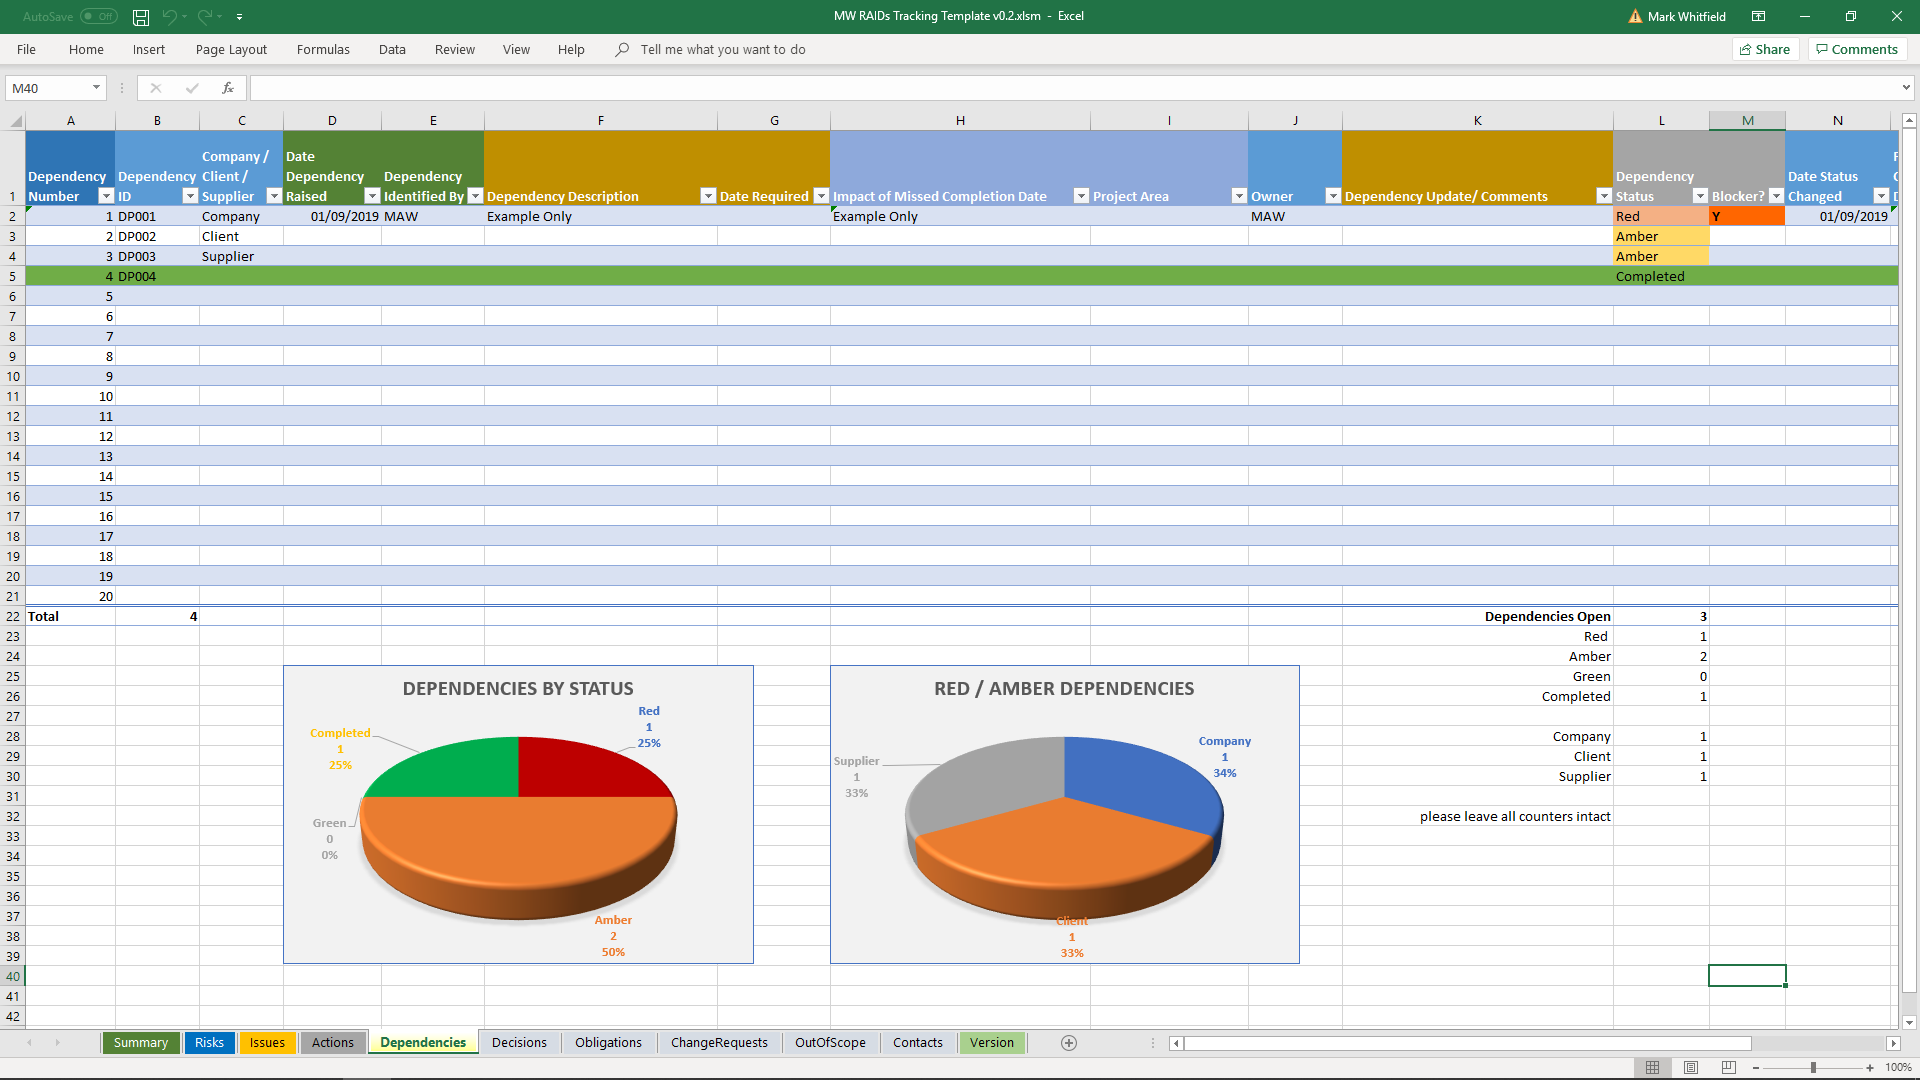Click Normal view icon in status bar
The image size is (1920, 1080).
1653,1068
